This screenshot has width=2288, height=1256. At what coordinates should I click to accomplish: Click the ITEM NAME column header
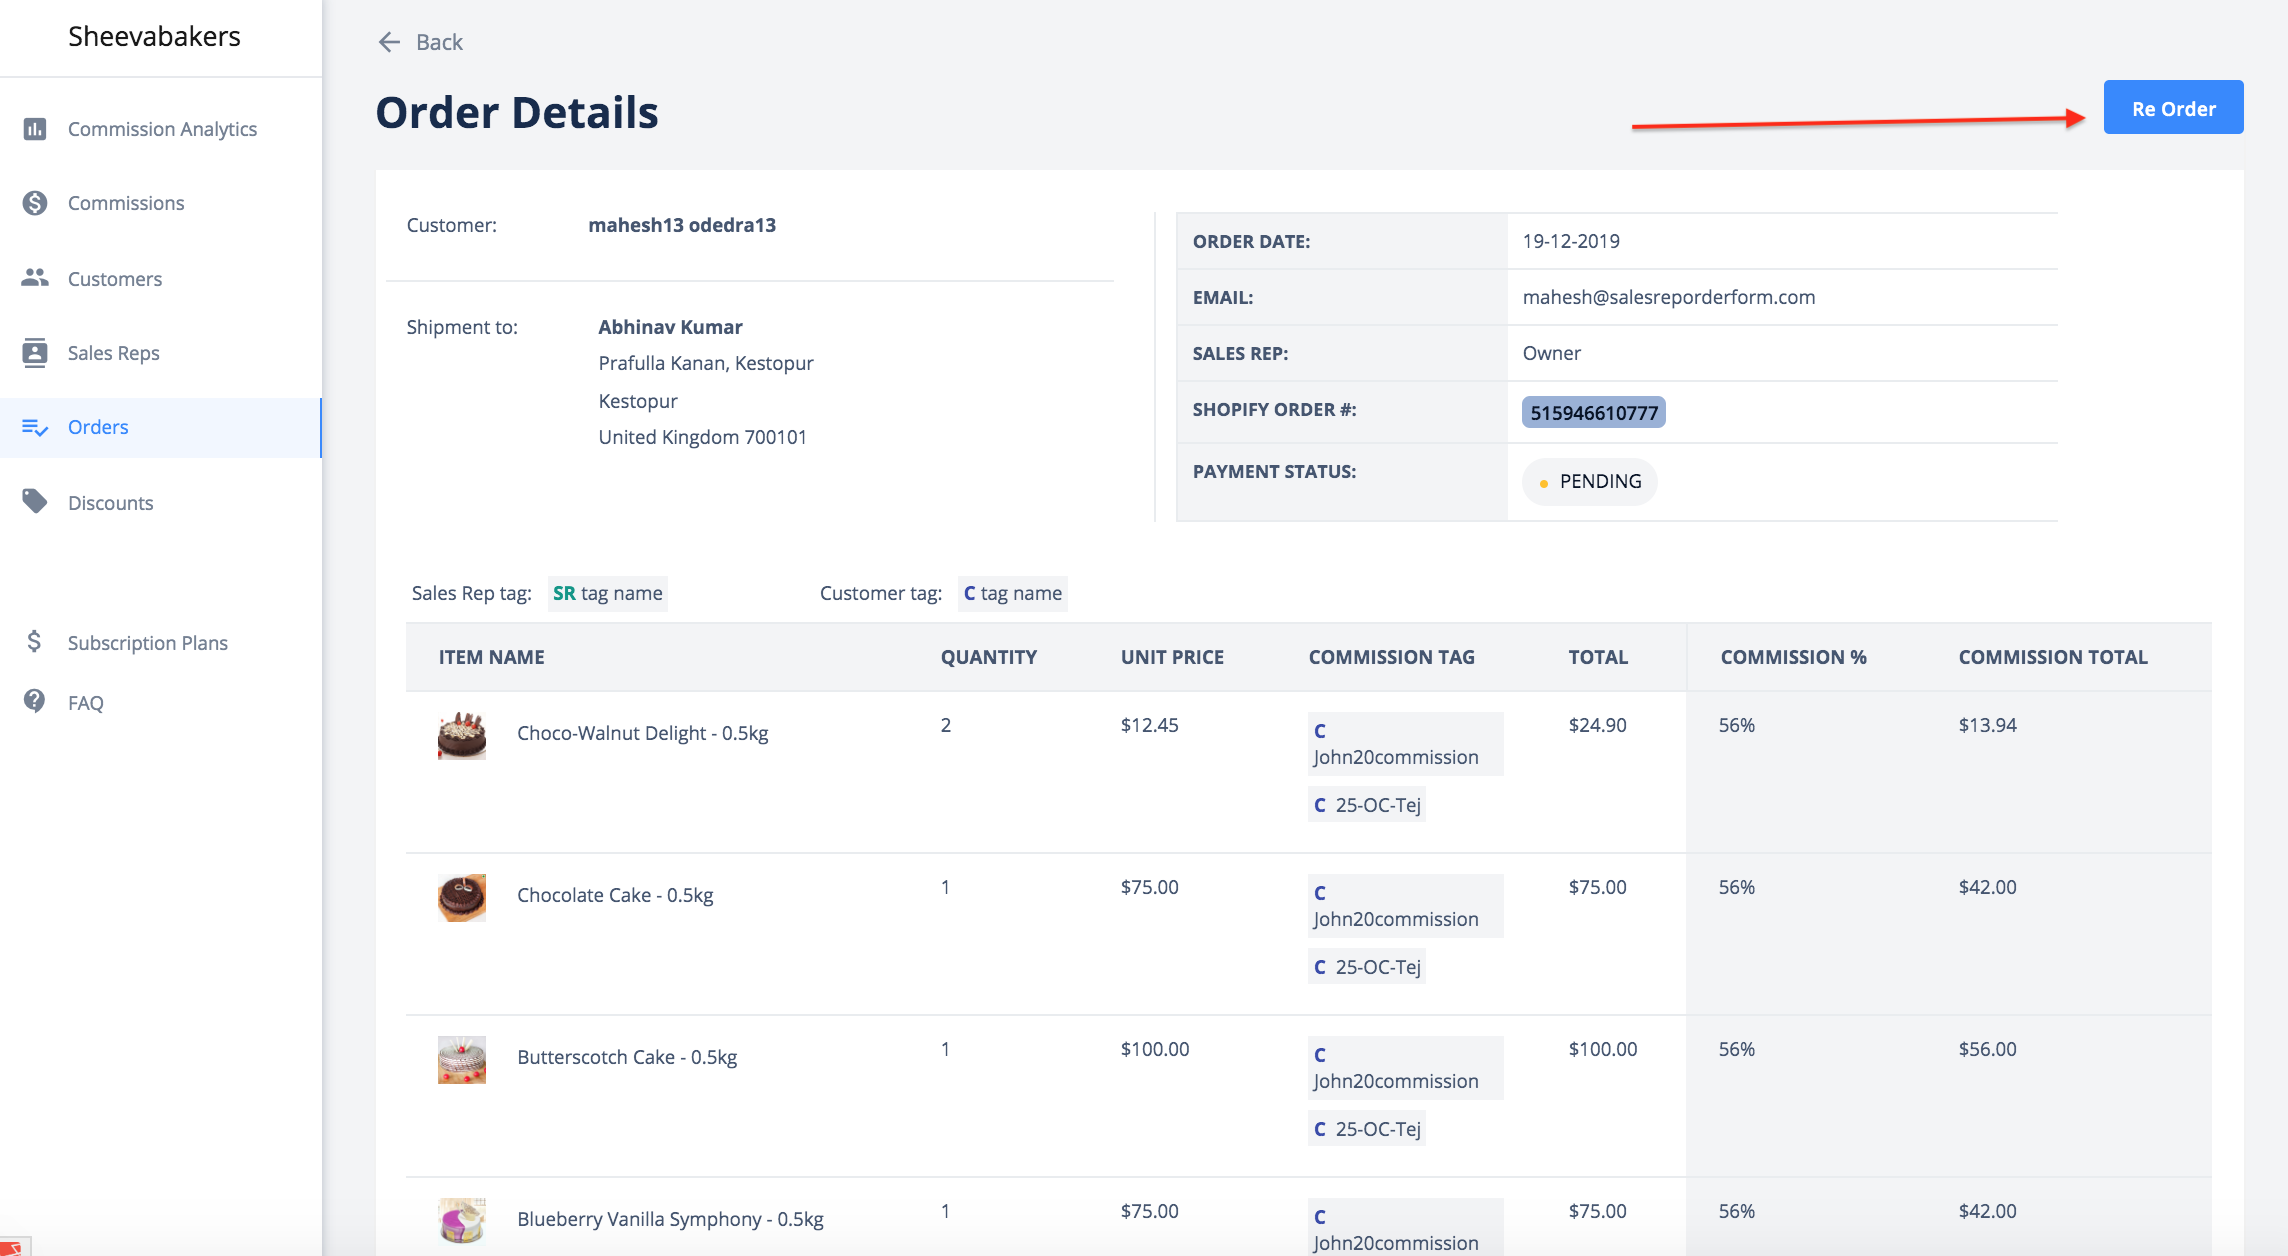492,657
